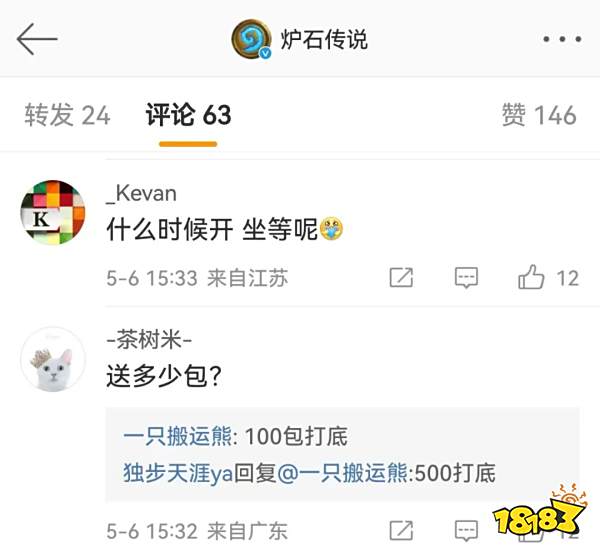600x552 pixels.
Task: Tap the @一只搬运熊 mention link
Action: 342,473
